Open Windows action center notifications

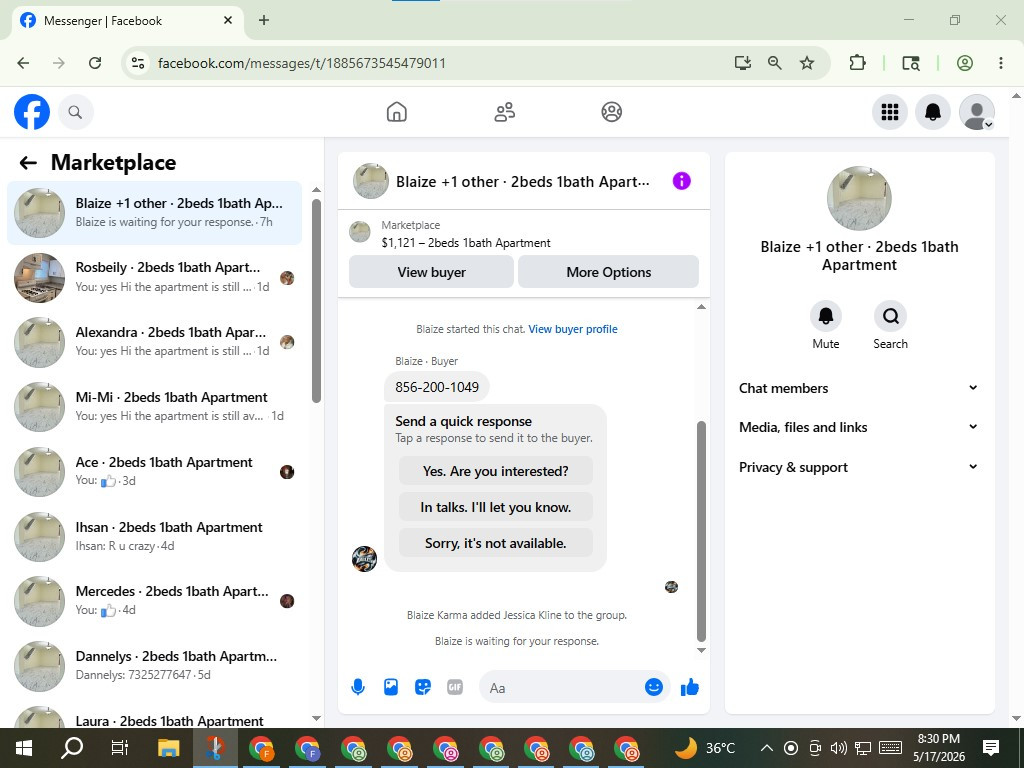coord(991,748)
